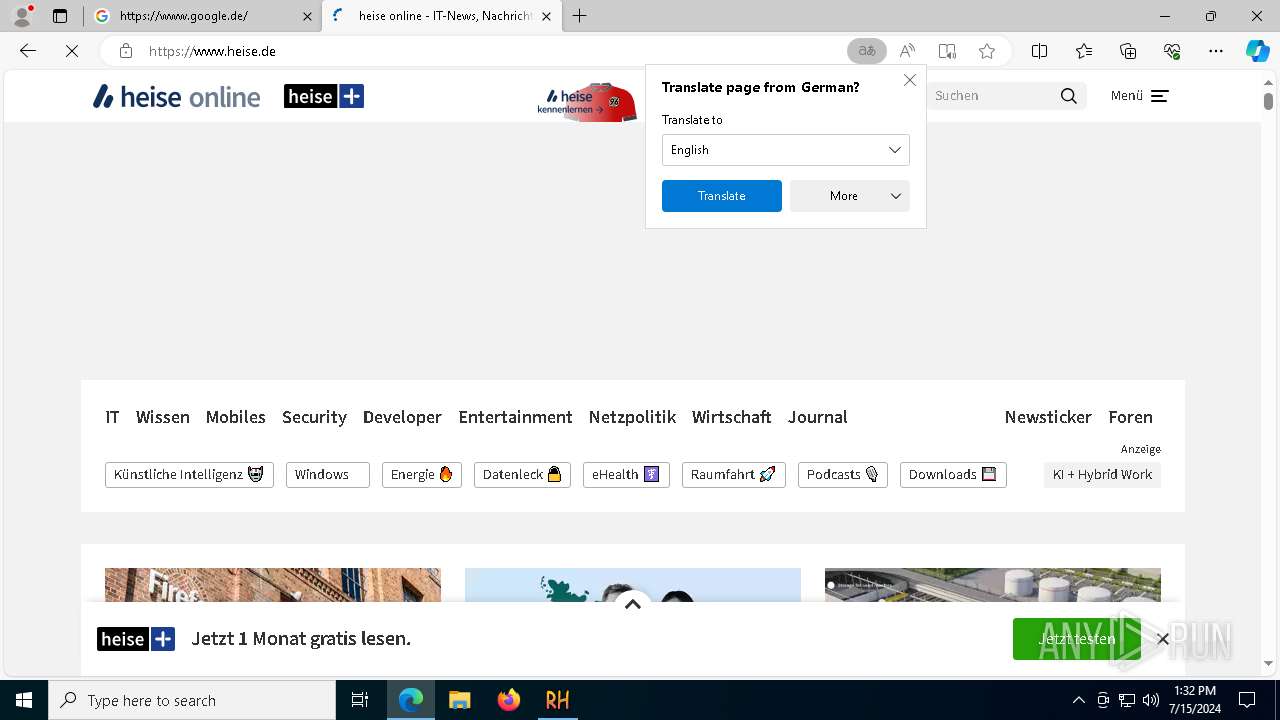Open File Explorer from taskbar

coord(459,700)
